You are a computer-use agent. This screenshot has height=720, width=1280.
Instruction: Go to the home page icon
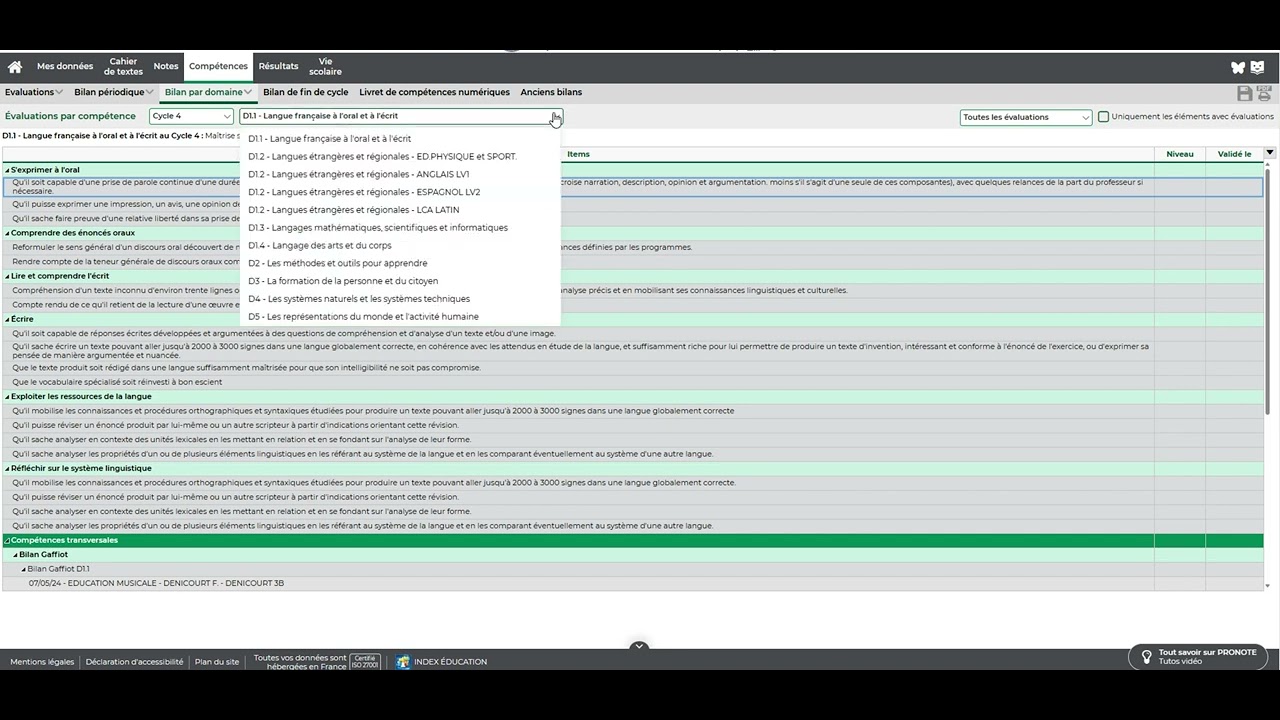coord(15,67)
